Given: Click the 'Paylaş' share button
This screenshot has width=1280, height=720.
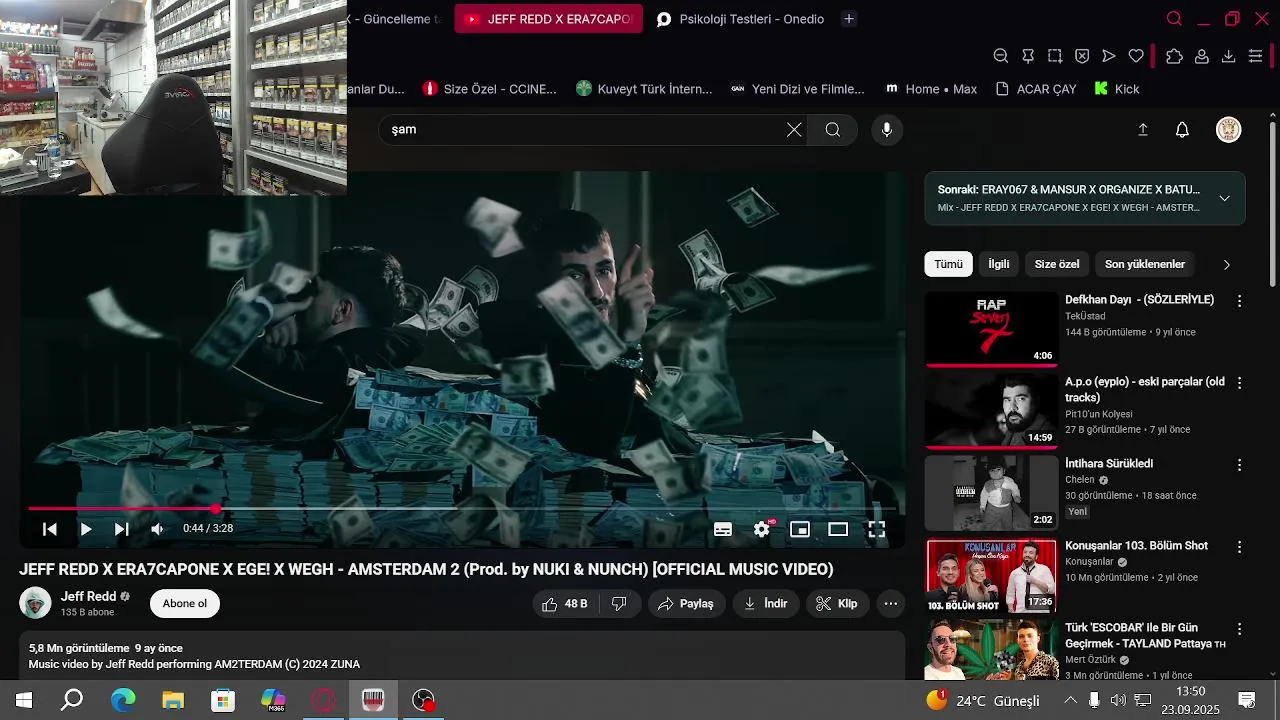Looking at the screenshot, I should tap(685, 604).
